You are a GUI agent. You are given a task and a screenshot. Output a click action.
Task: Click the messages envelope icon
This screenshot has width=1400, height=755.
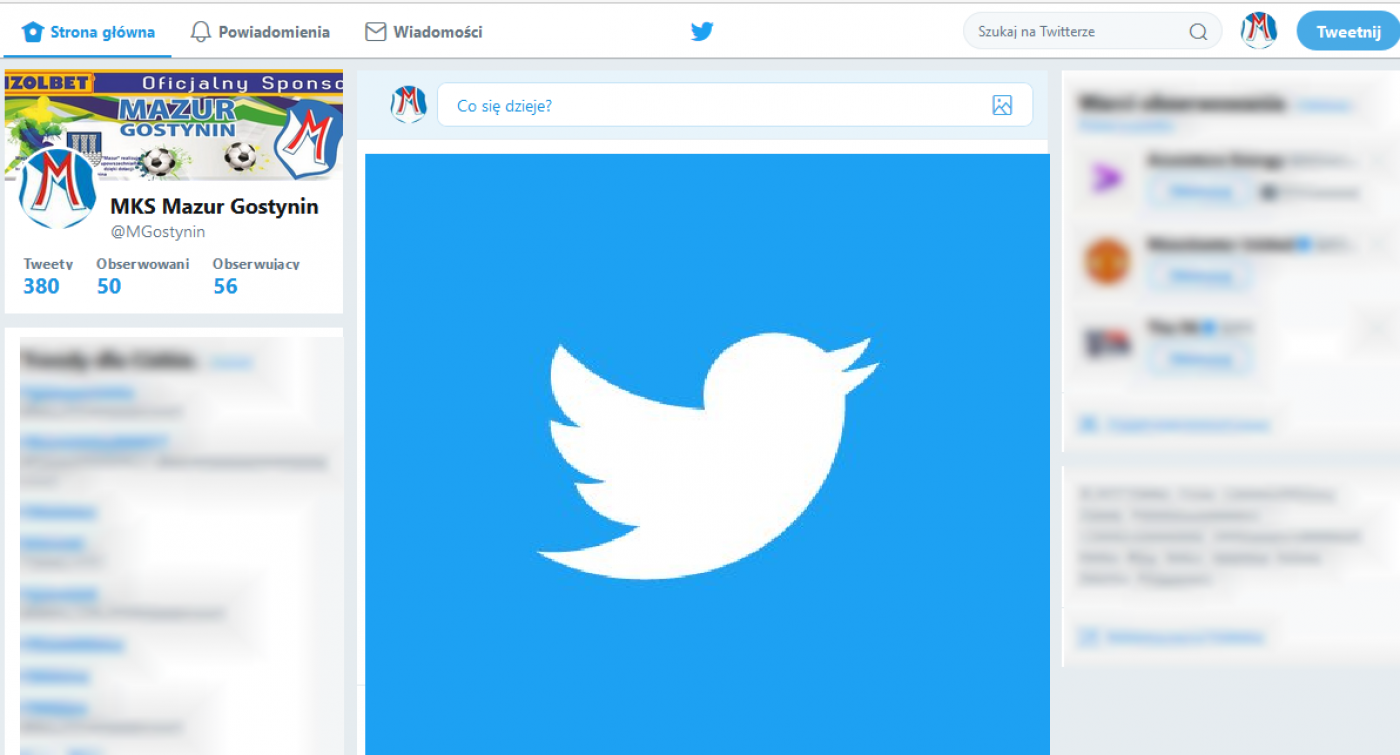coord(376,32)
